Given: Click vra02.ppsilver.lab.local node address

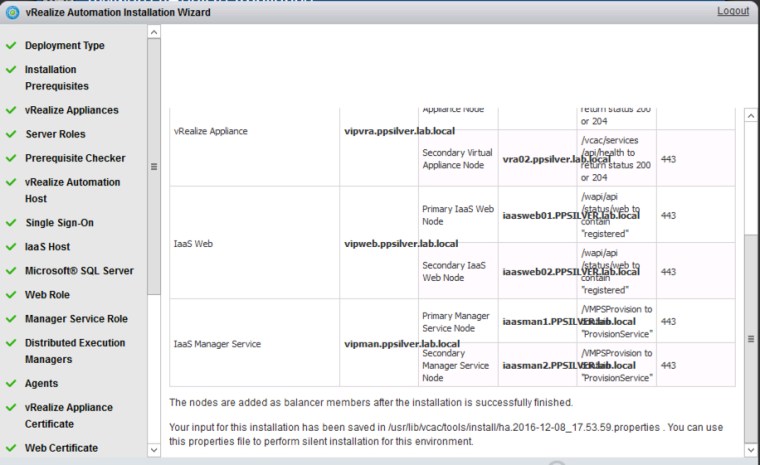Looking at the screenshot, I should 556,160.
